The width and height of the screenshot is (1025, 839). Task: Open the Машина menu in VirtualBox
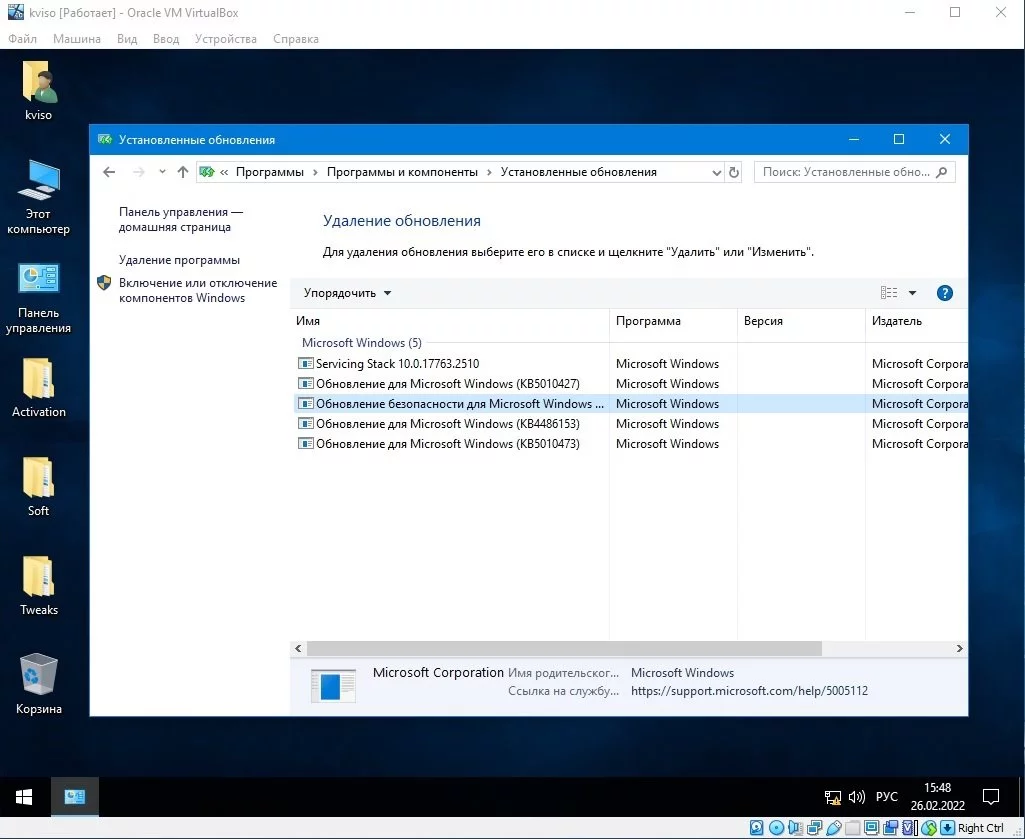click(77, 39)
